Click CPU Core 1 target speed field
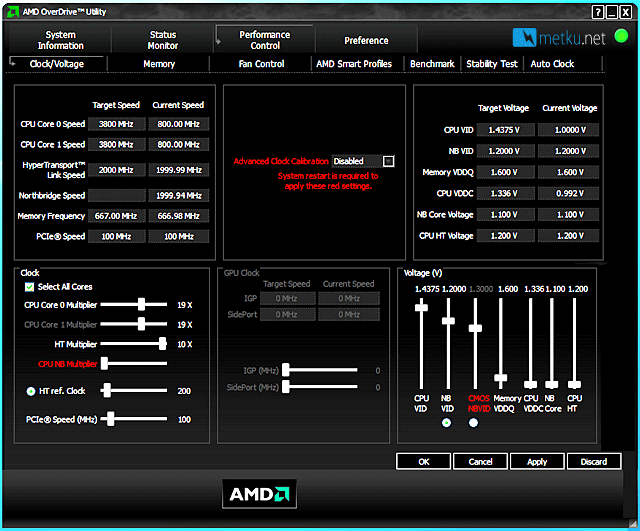This screenshot has width=640, height=531. (x=116, y=144)
